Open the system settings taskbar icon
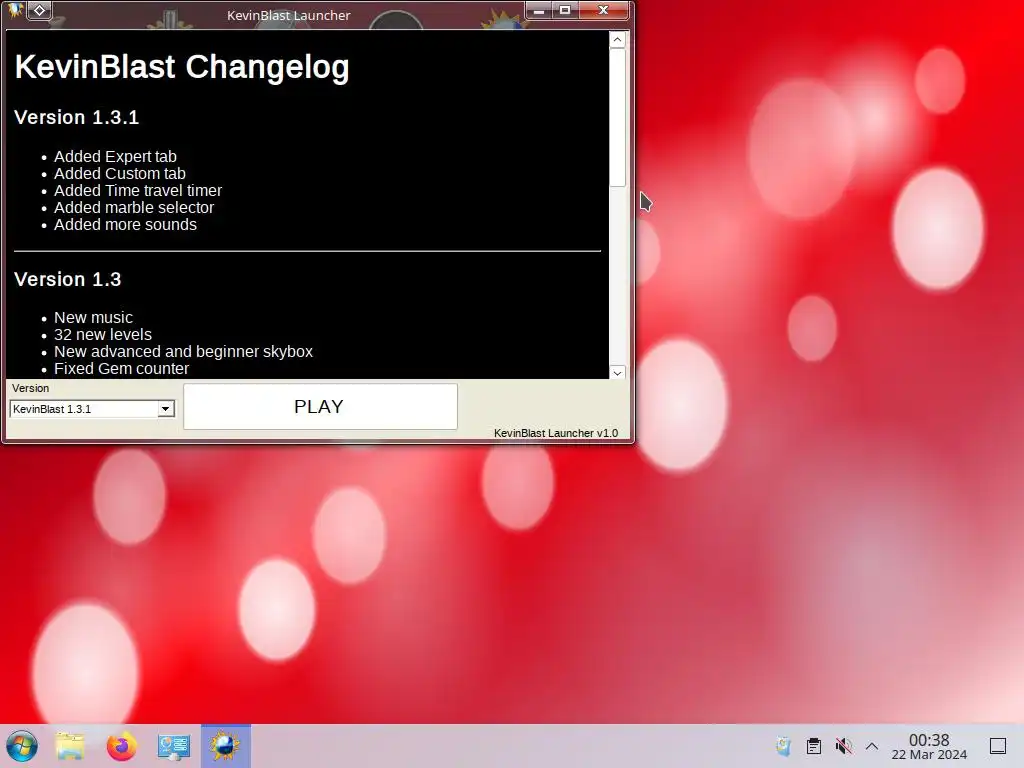The height and width of the screenshot is (768, 1024). click(x=174, y=746)
